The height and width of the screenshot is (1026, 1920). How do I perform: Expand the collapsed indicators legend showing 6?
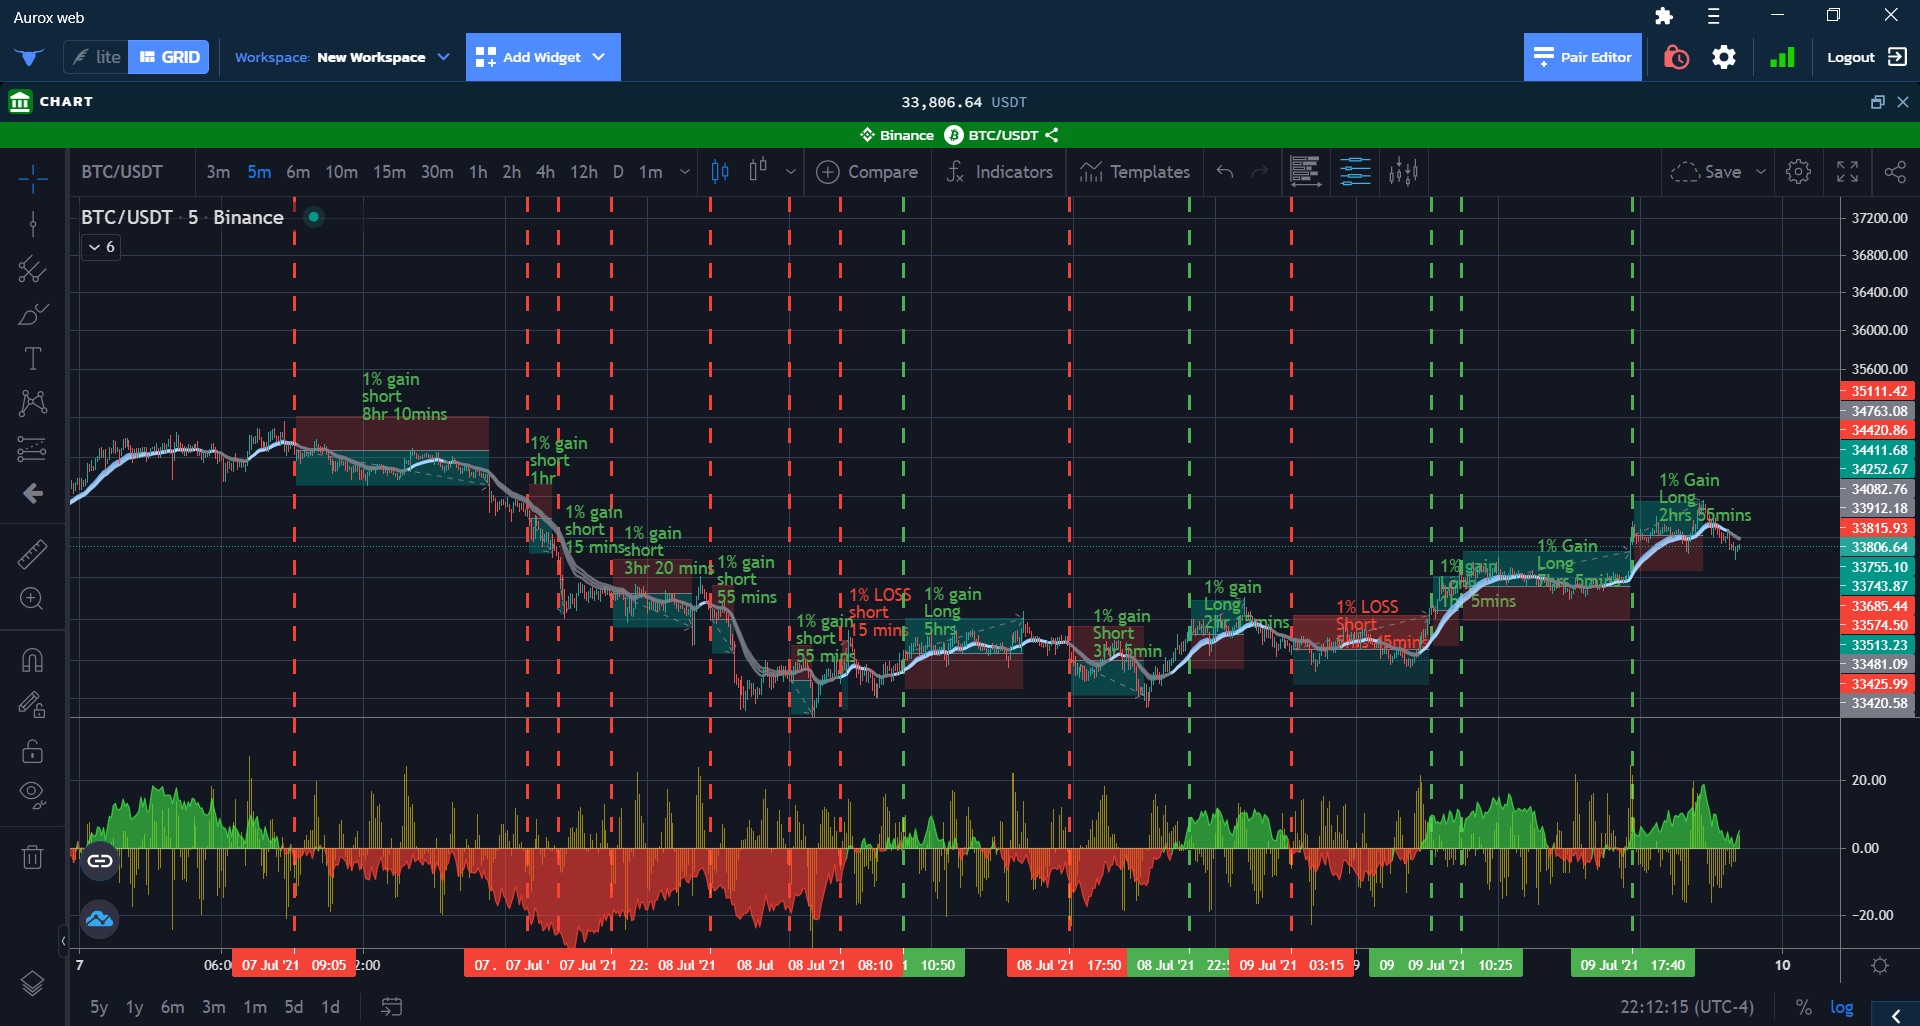(101, 247)
